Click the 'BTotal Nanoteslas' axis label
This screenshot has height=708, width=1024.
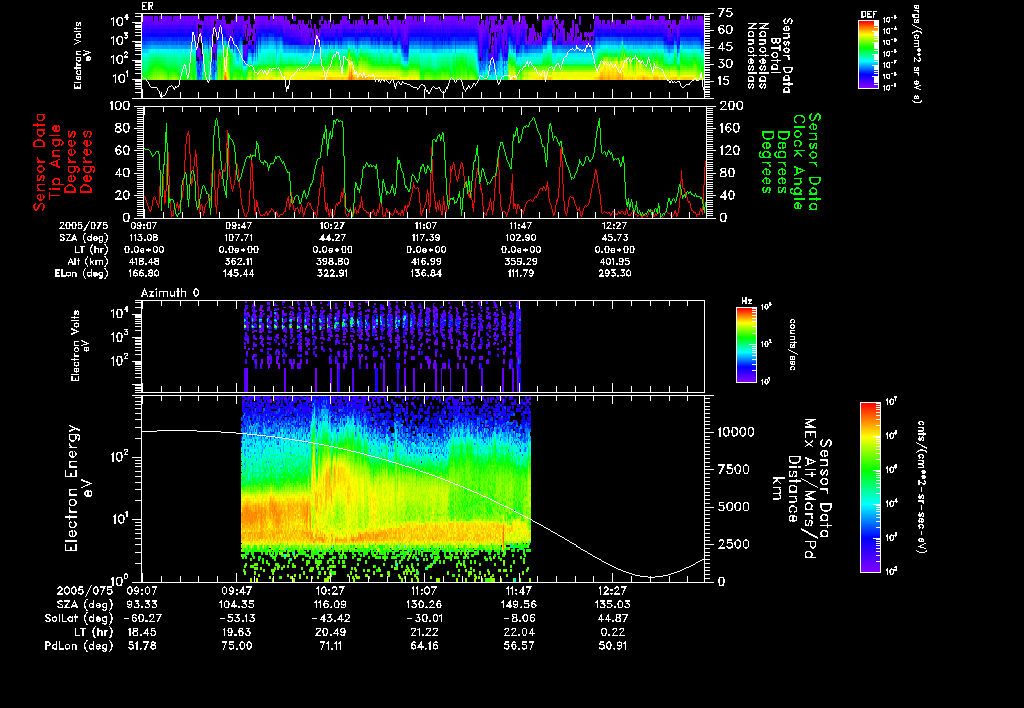tap(763, 55)
